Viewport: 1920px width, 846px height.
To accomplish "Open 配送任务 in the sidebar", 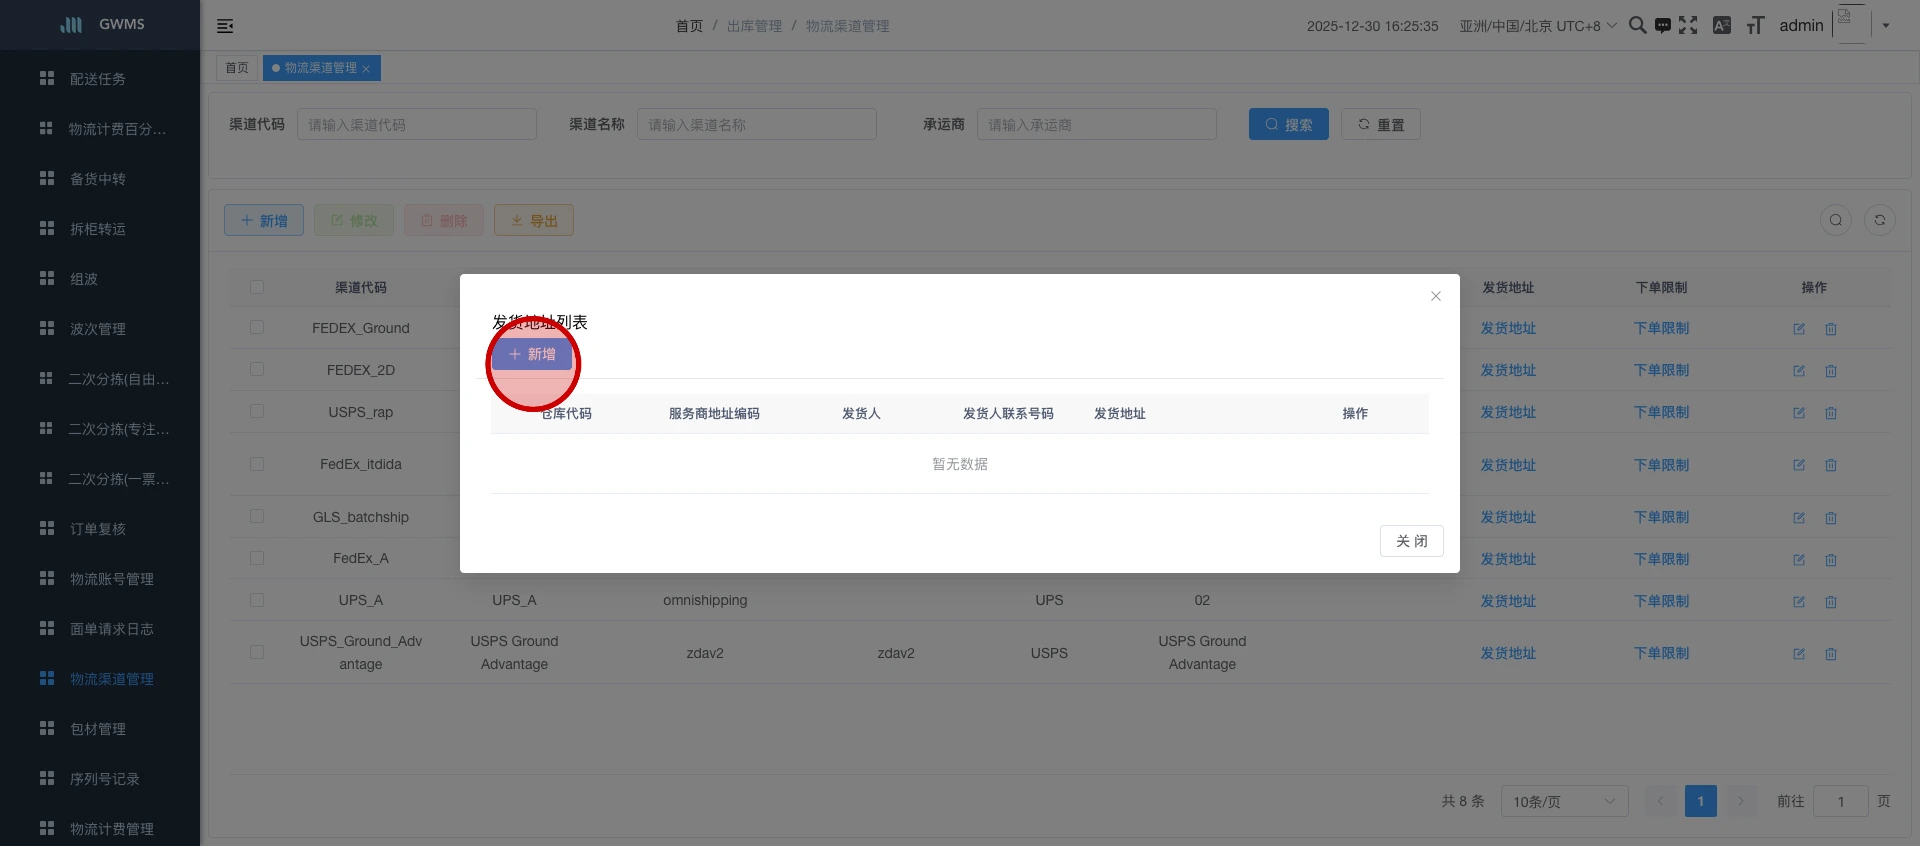I will pos(100,79).
